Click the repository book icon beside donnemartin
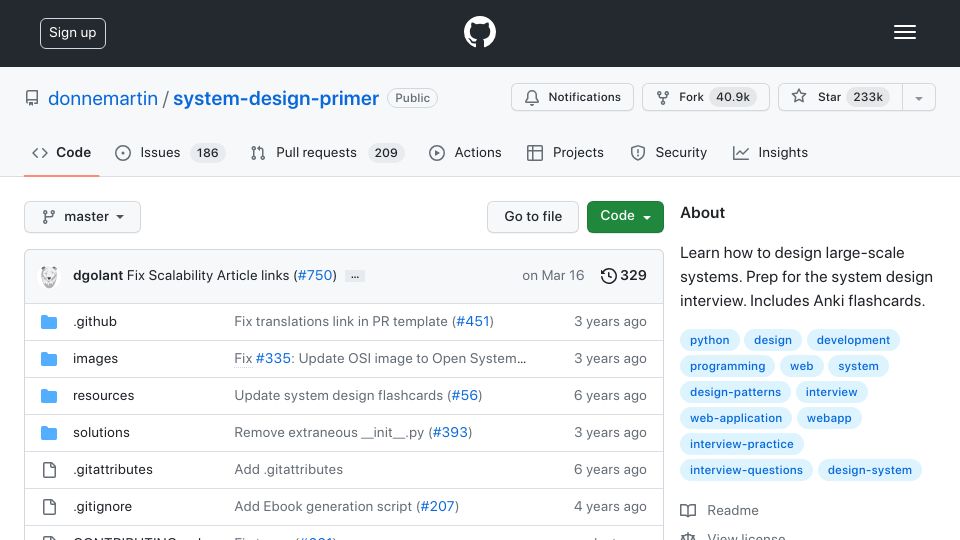 pos(32,98)
